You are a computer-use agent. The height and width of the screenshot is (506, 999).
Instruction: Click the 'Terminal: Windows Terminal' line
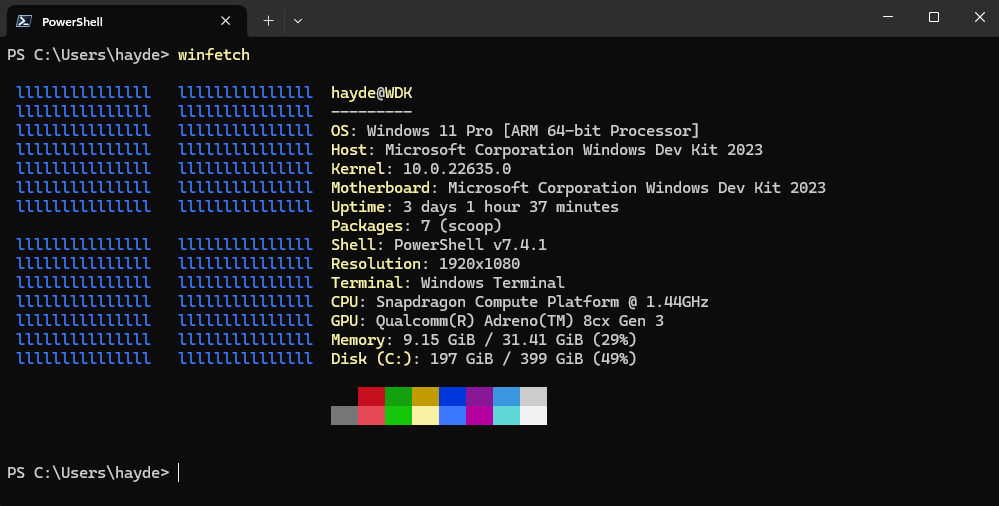click(x=447, y=283)
